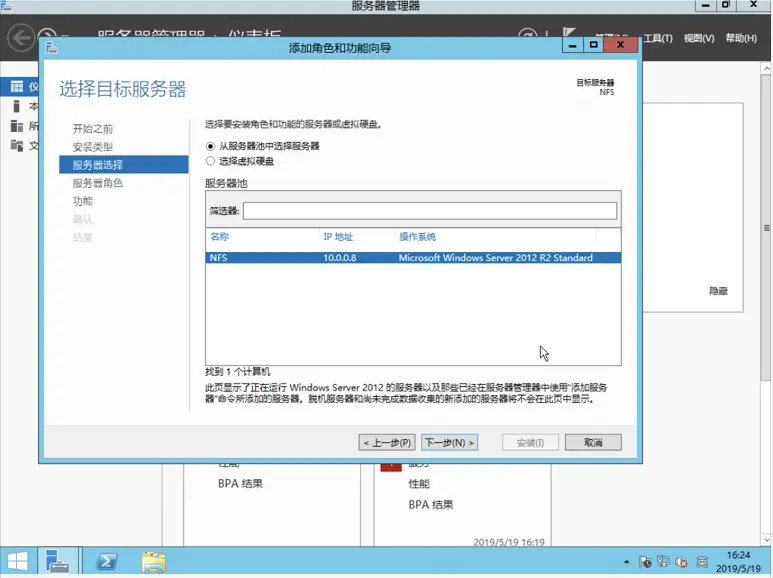Click the notifications flag icon in Server Manager
Image resolution: width=773 pixels, height=578 pixels.
[569, 33]
